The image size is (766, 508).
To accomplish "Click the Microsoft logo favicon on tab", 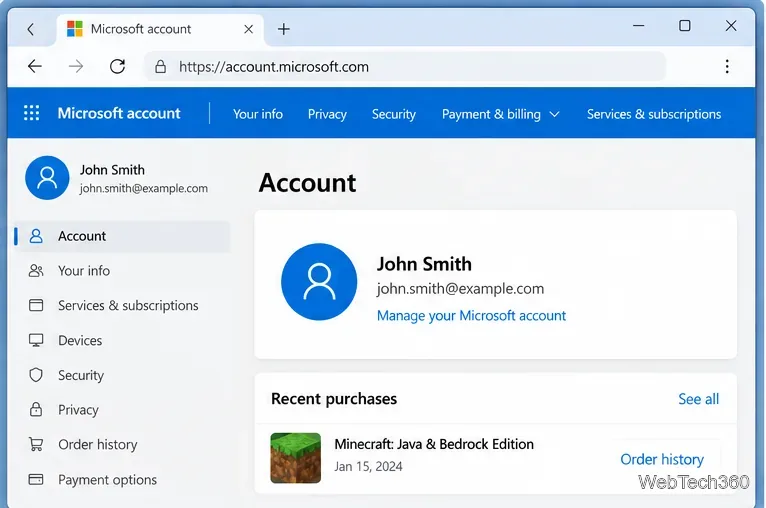I will pyautogui.click(x=75, y=29).
